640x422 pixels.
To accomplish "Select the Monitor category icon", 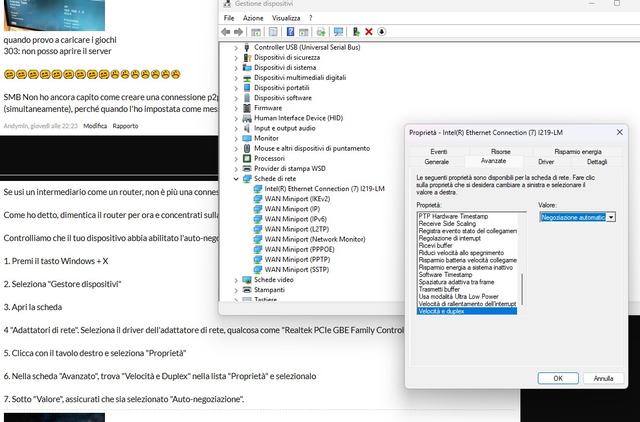I will tap(247, 138).
